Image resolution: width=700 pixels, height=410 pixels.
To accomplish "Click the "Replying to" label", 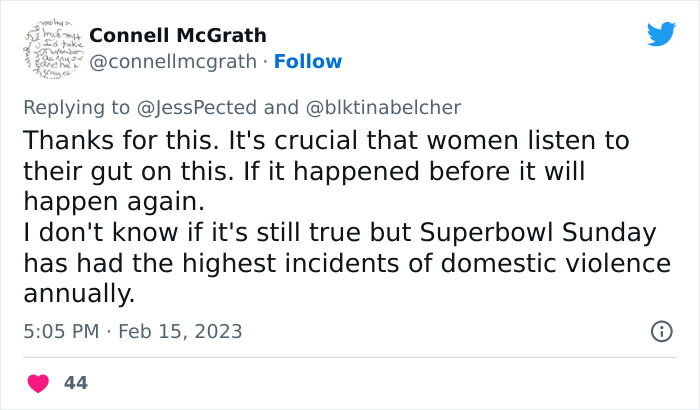I will [x=65, y=107].
